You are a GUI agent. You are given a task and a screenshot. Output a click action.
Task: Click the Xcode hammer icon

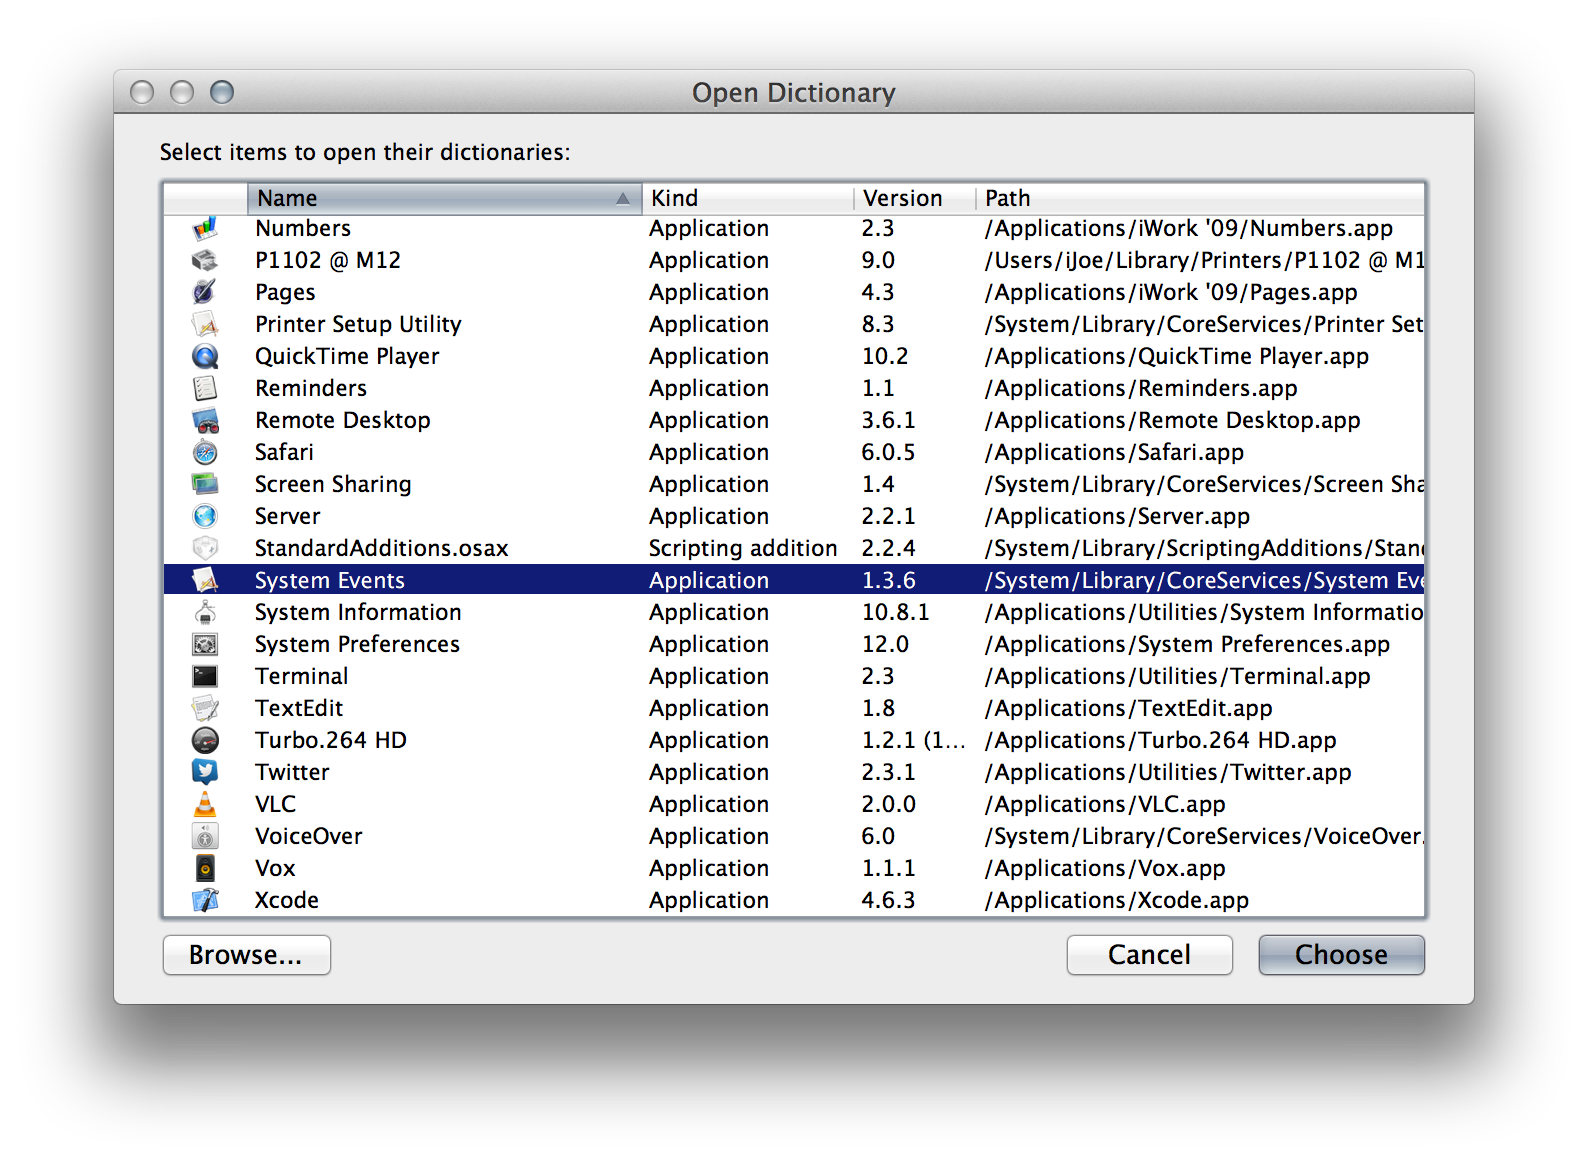point(205,900)
